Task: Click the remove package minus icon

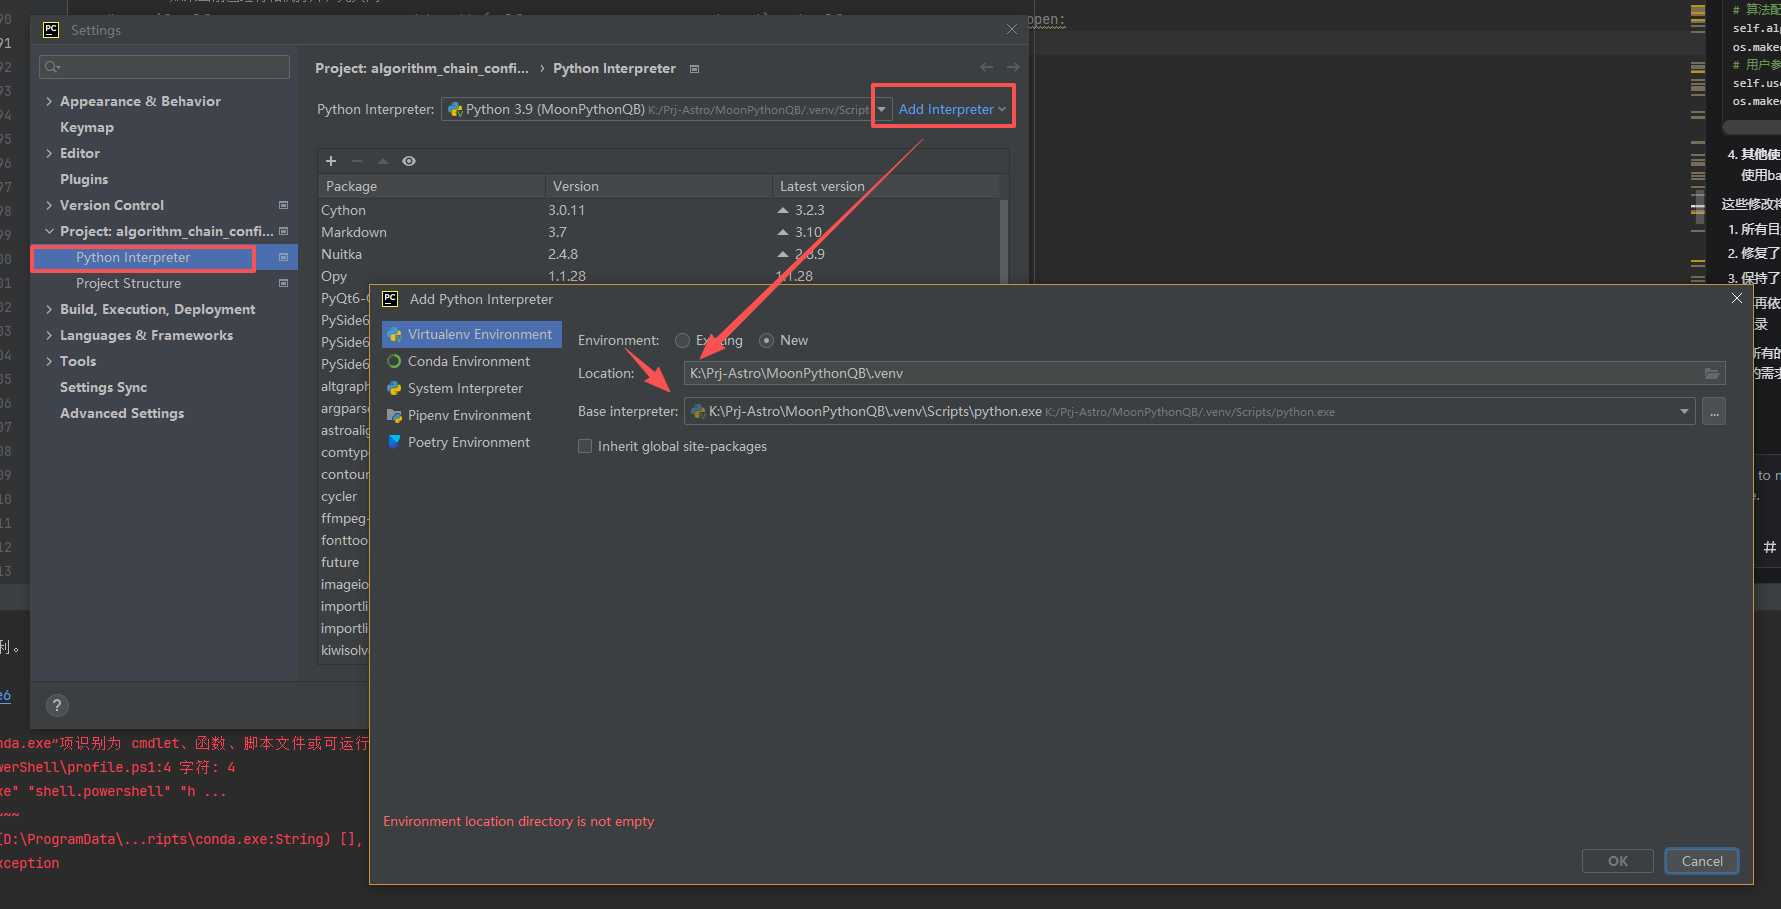Action: [357, 161]
